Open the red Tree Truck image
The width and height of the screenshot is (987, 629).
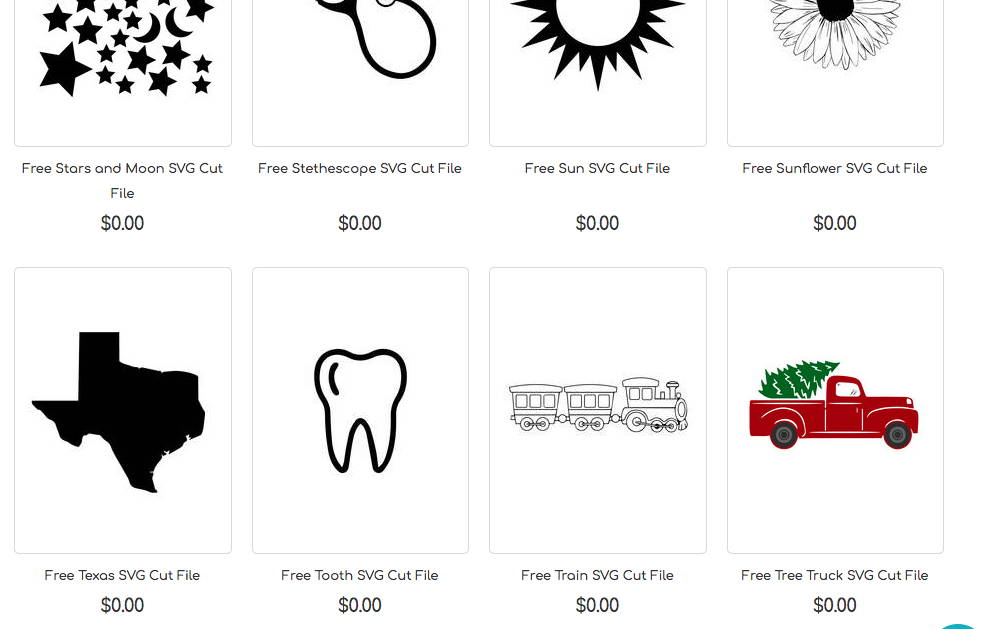click(x=835, y=411)
